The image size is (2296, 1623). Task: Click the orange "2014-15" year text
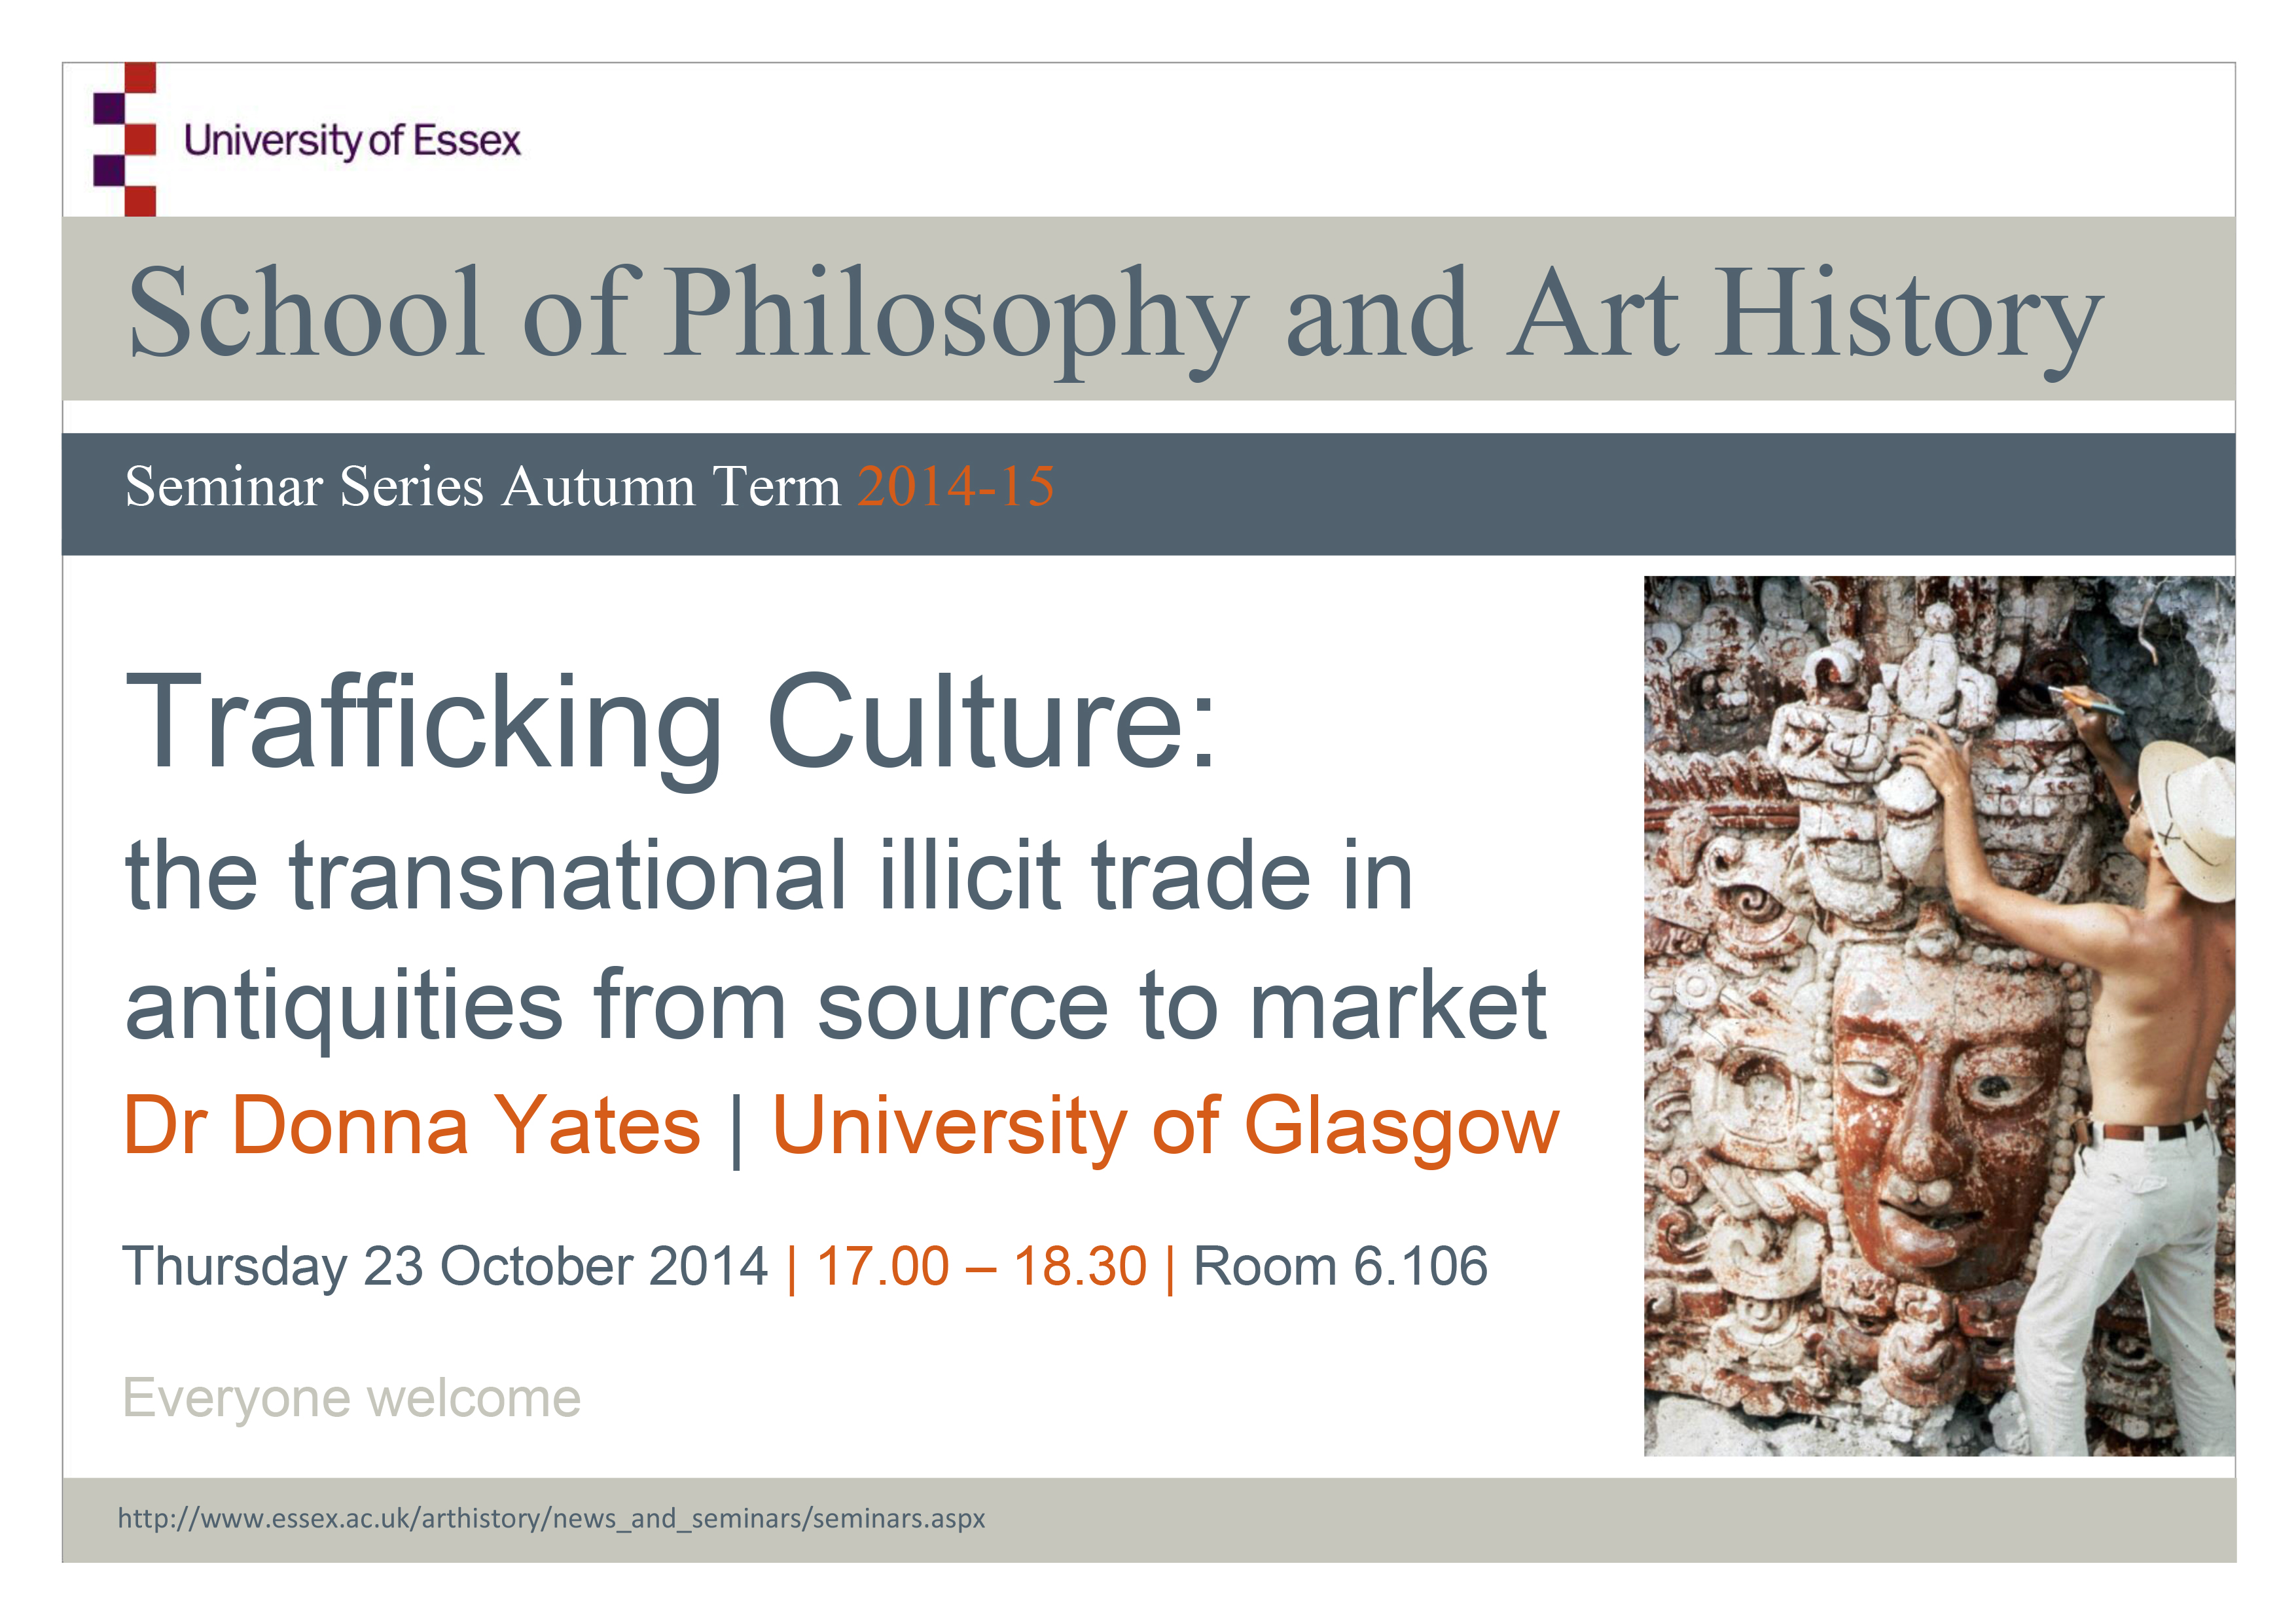point(955,488)
